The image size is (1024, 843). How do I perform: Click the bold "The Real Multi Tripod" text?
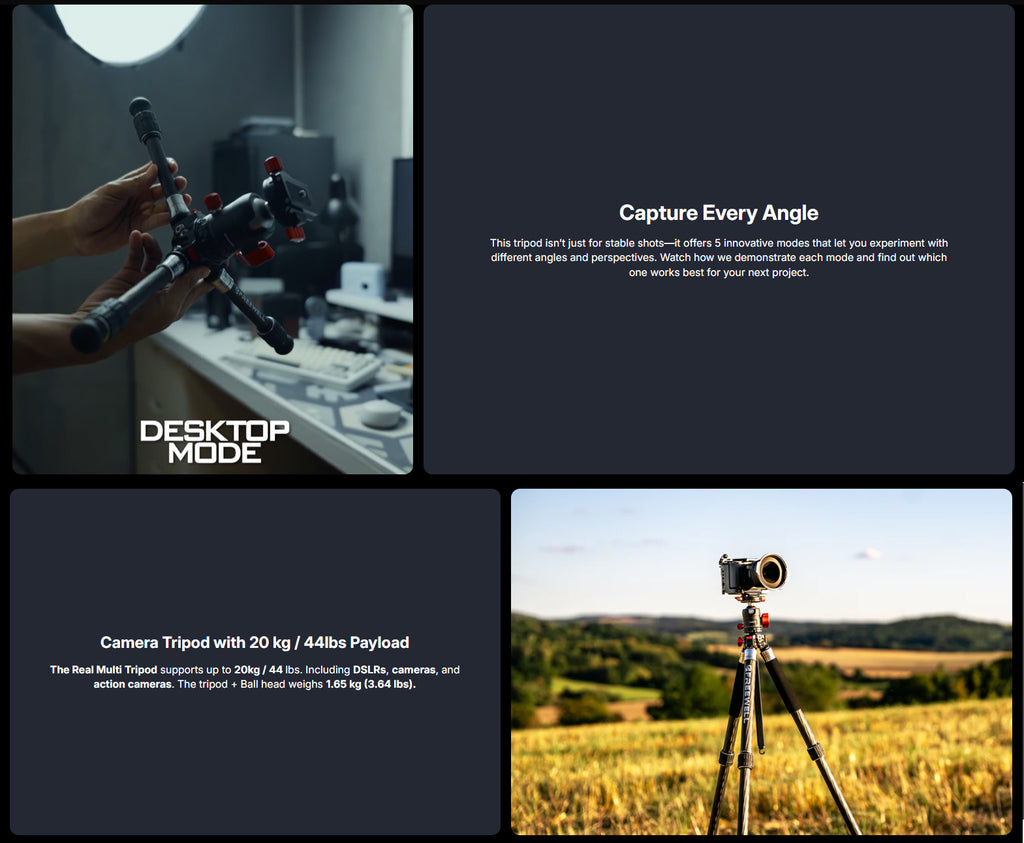point(103,670)
